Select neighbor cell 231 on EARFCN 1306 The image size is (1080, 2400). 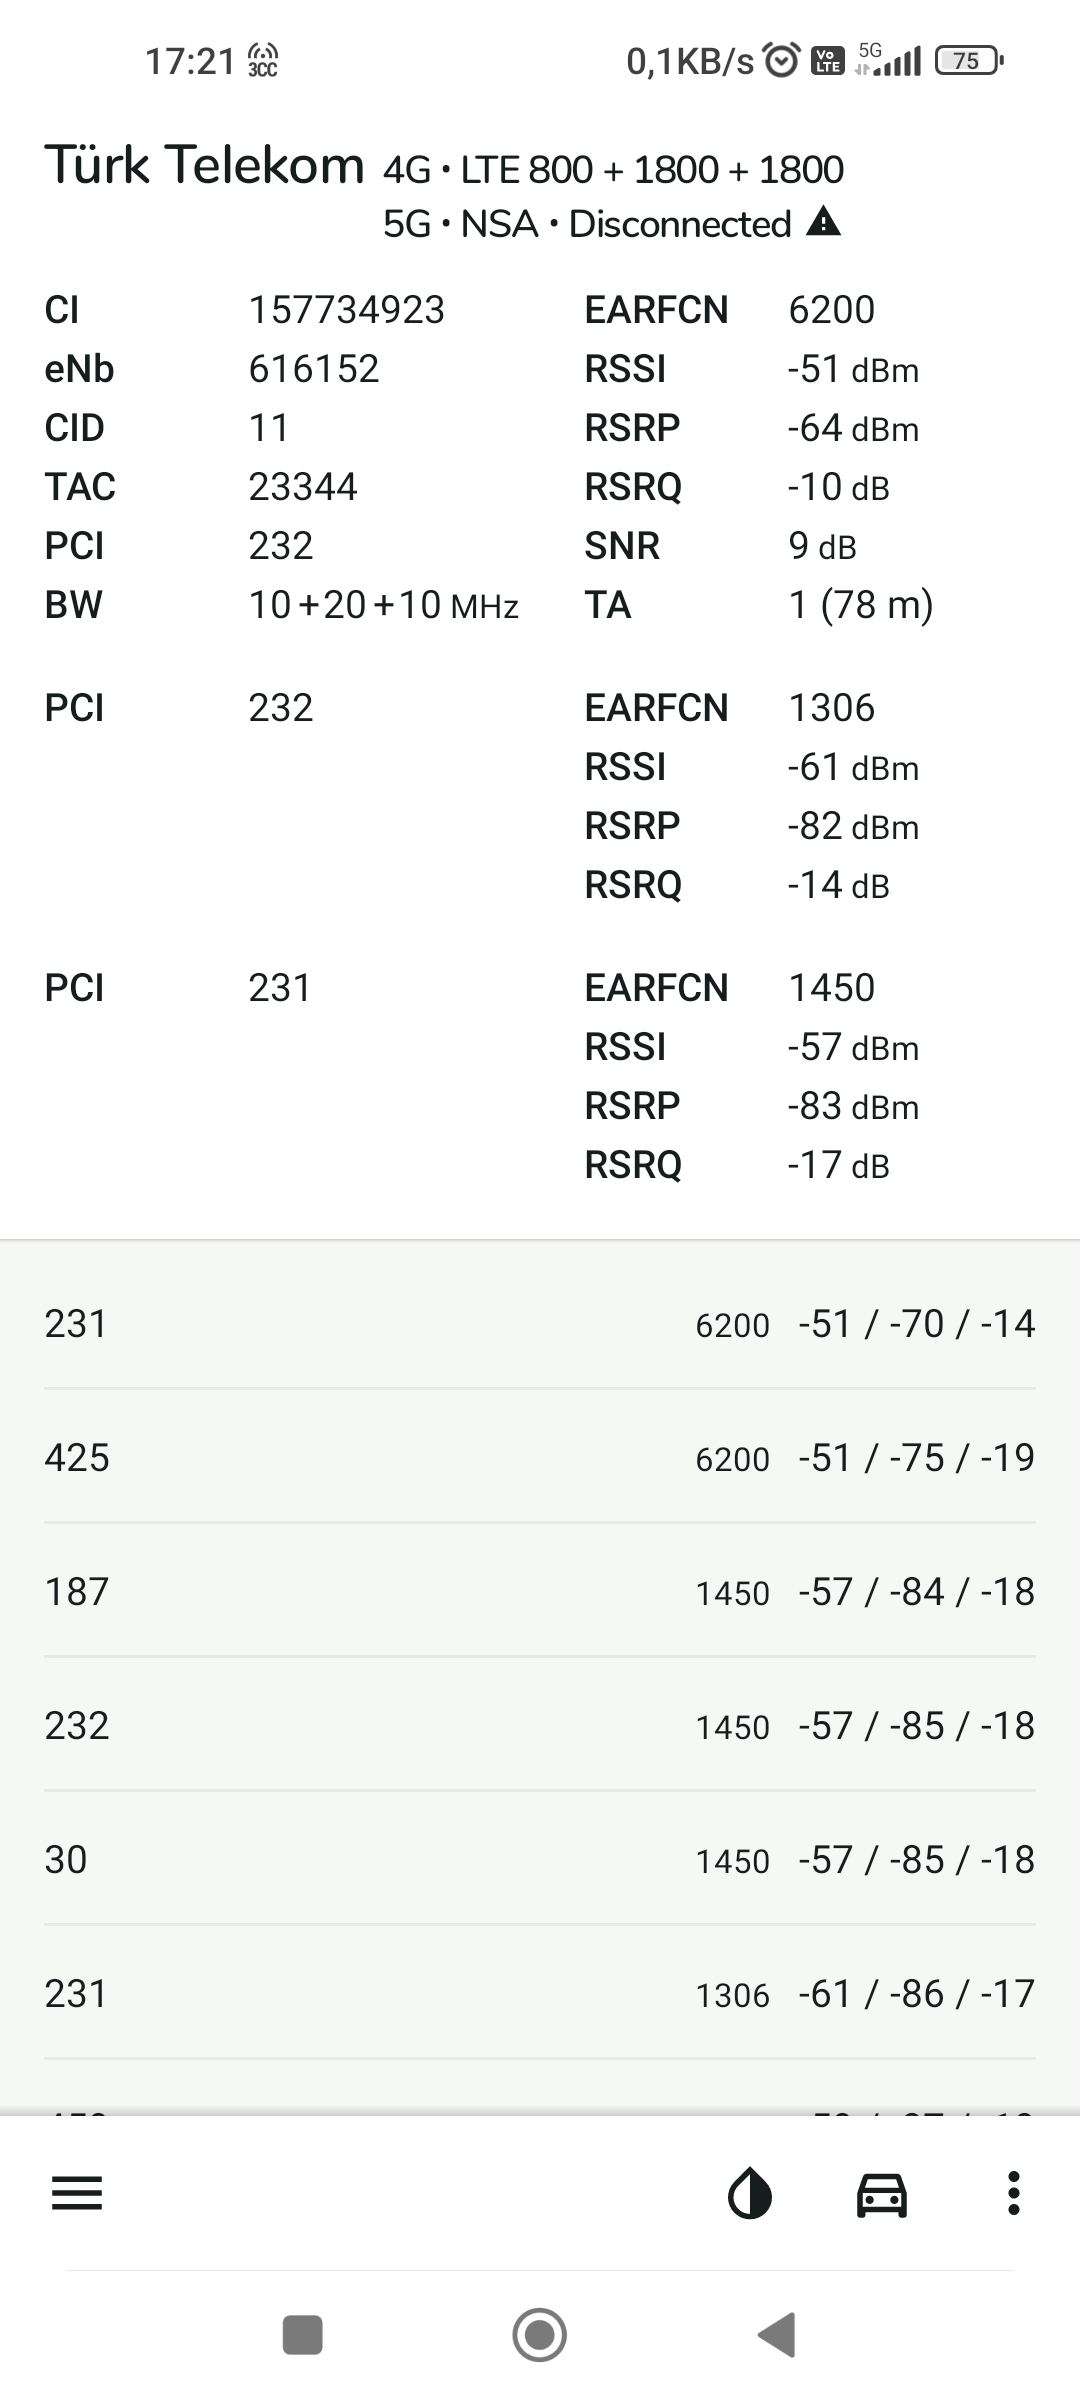coord(540,1993)
